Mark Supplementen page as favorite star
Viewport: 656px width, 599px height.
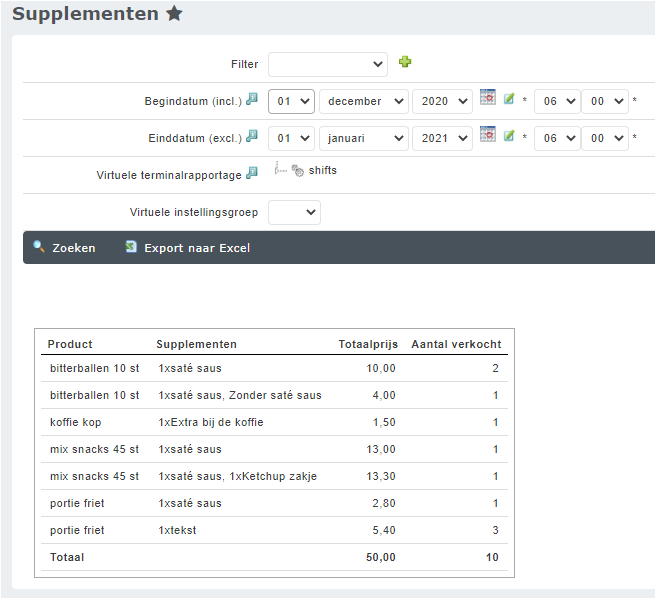174,14
